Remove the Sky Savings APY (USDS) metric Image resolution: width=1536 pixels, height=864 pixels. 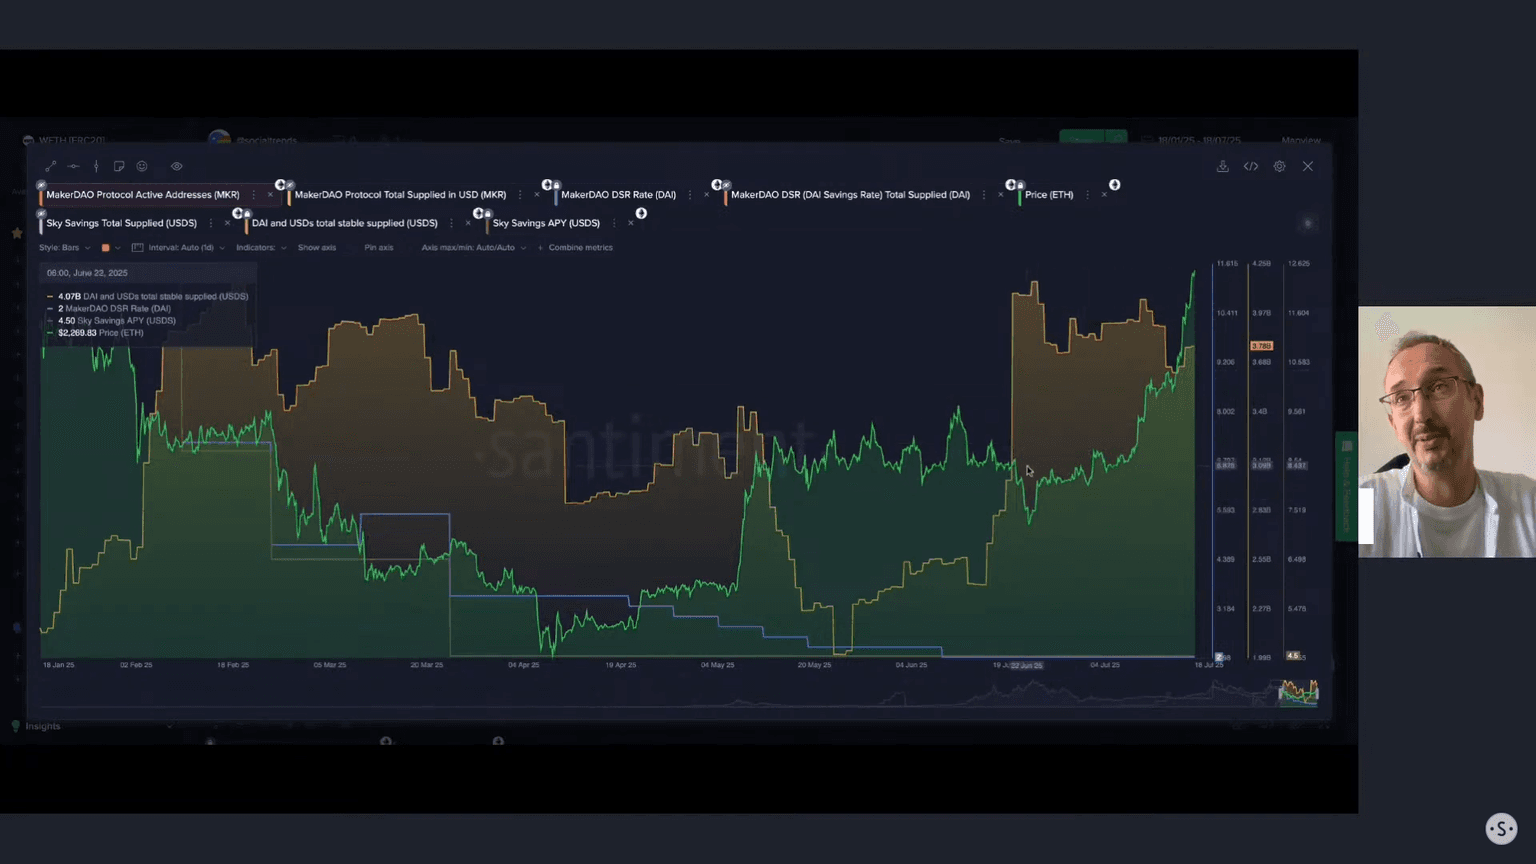630,223
